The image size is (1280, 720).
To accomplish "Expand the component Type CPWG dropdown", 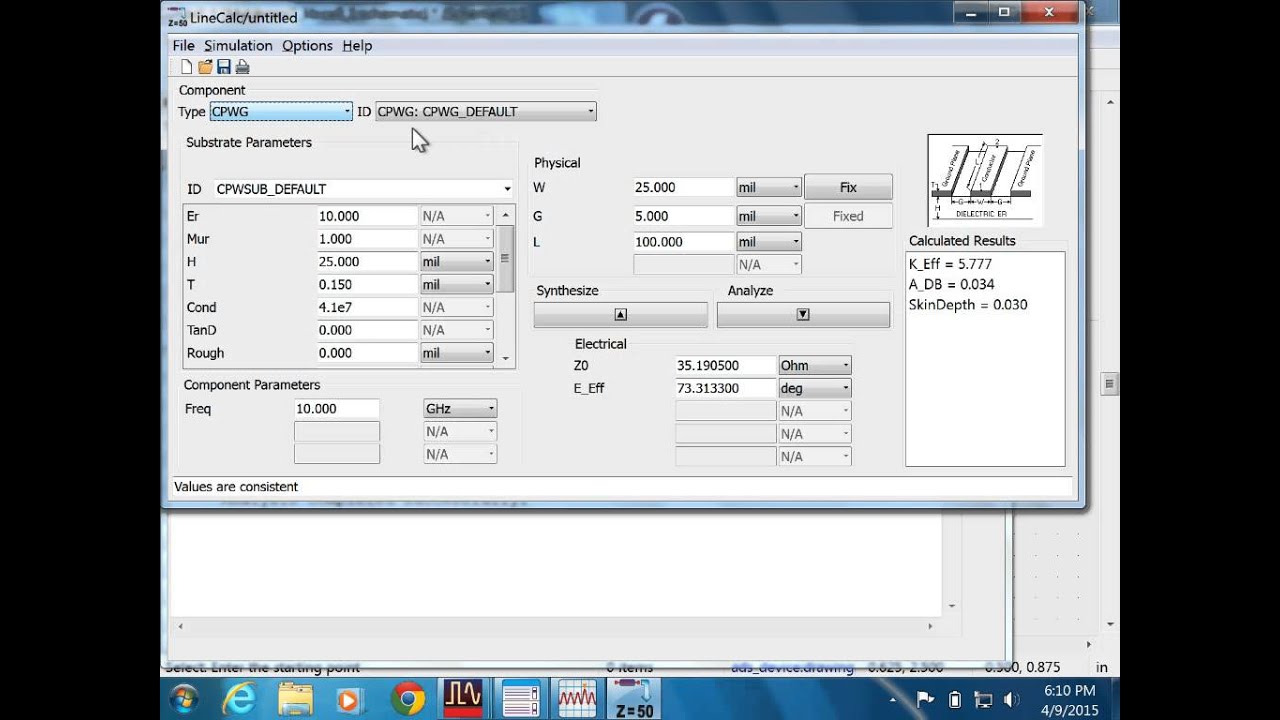I will coord(281,111).
